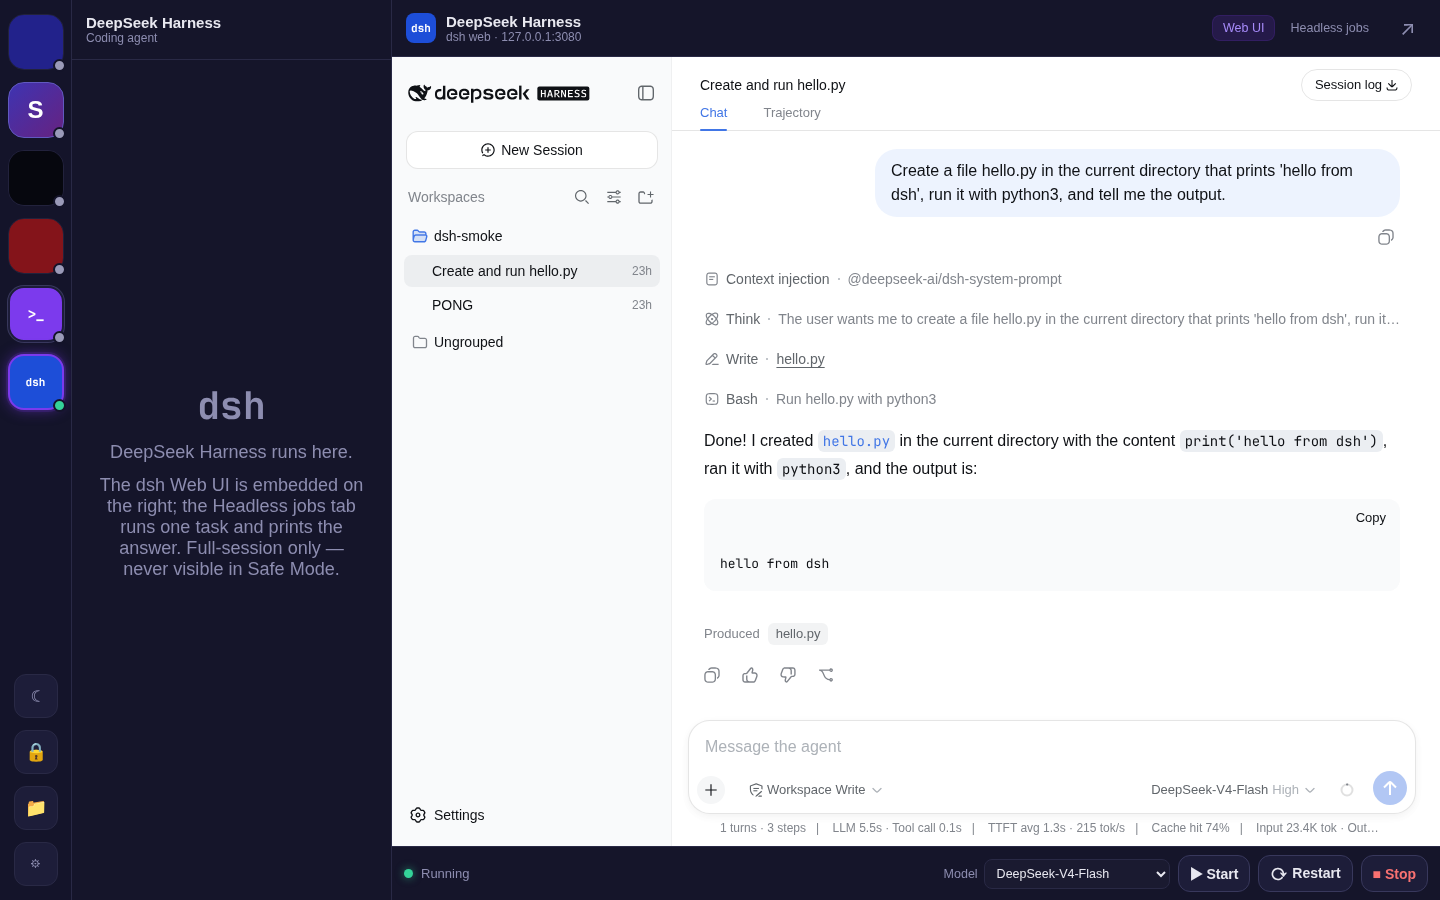
Task: Click the dsh badge in header
Action: coord(421,28)
